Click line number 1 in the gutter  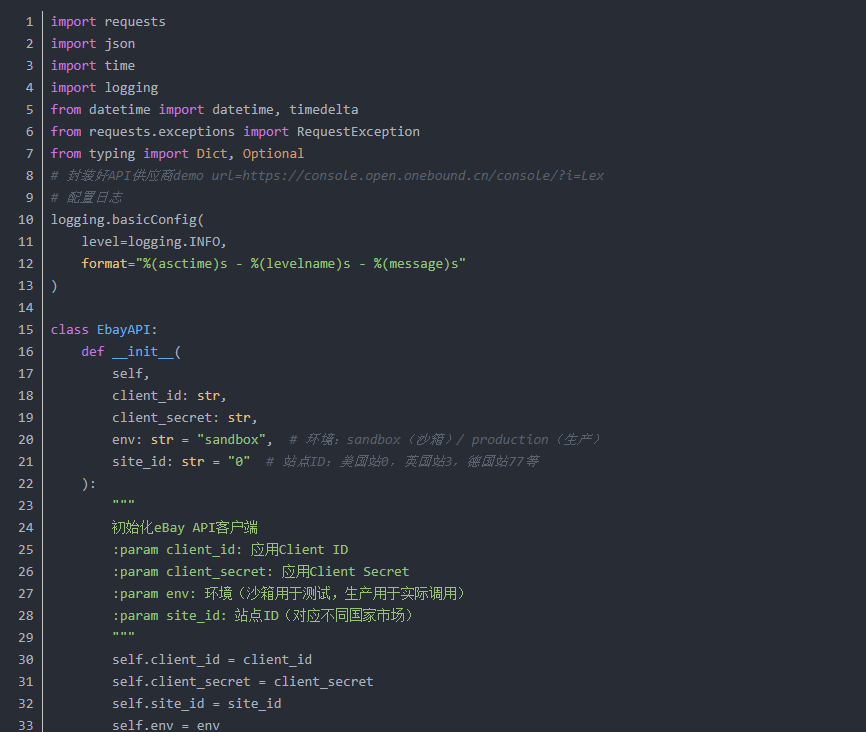(29, 22)
